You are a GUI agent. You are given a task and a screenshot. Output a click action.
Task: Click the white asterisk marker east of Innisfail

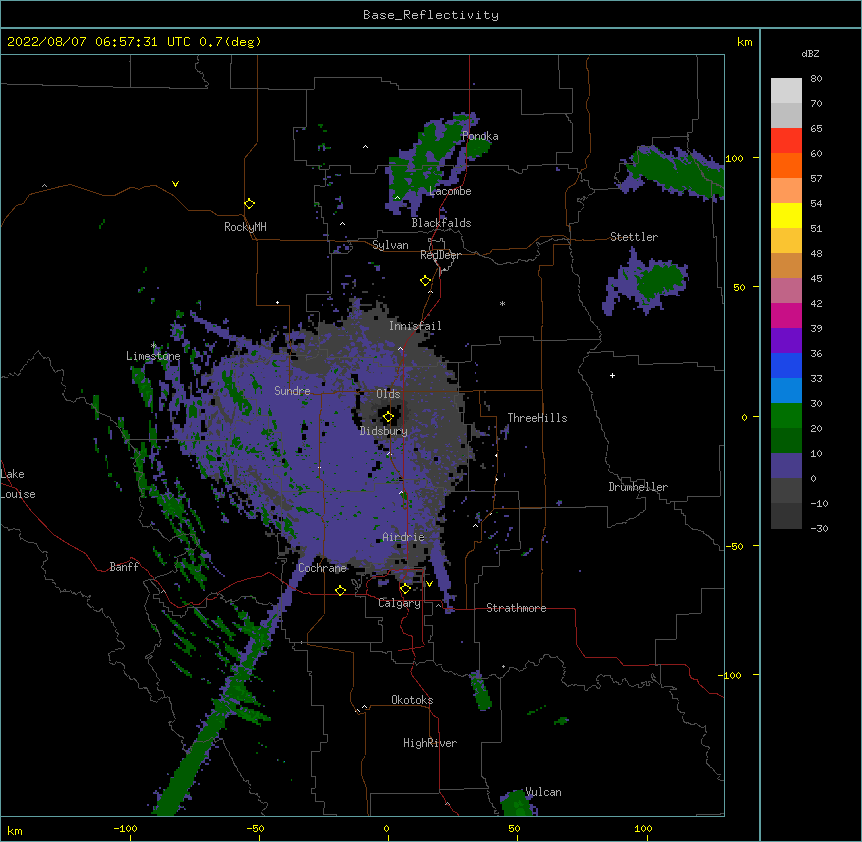(x=502, y=303)
